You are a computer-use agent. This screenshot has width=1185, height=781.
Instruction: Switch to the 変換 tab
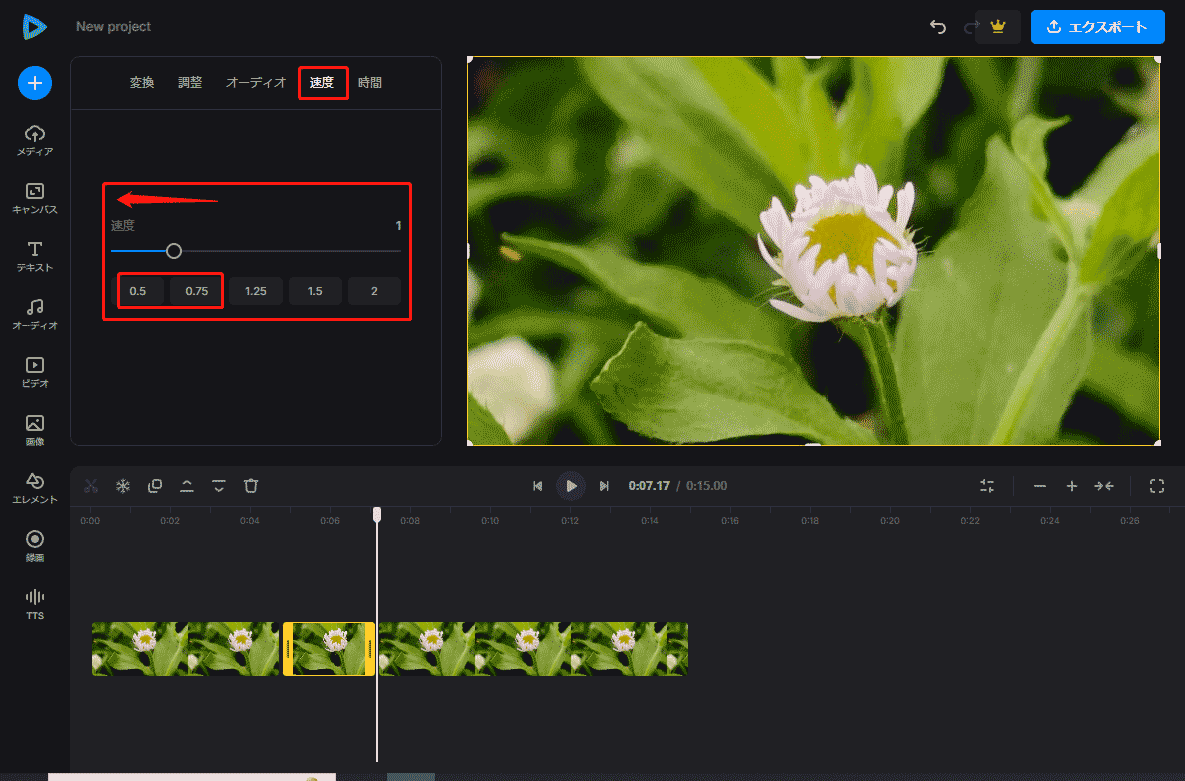[x=142, y=82]
